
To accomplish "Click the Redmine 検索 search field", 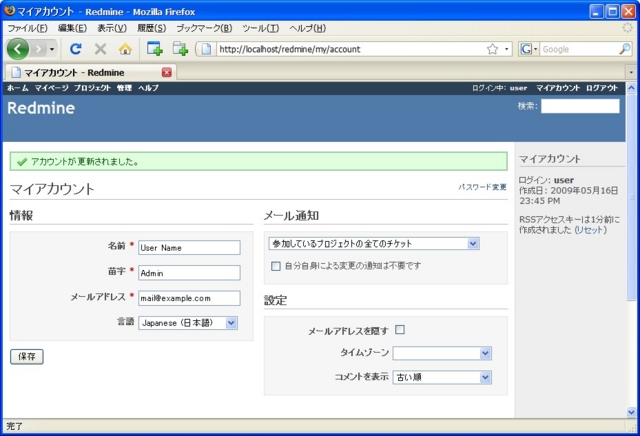I will pyautogui.click(x=580, y=106).
